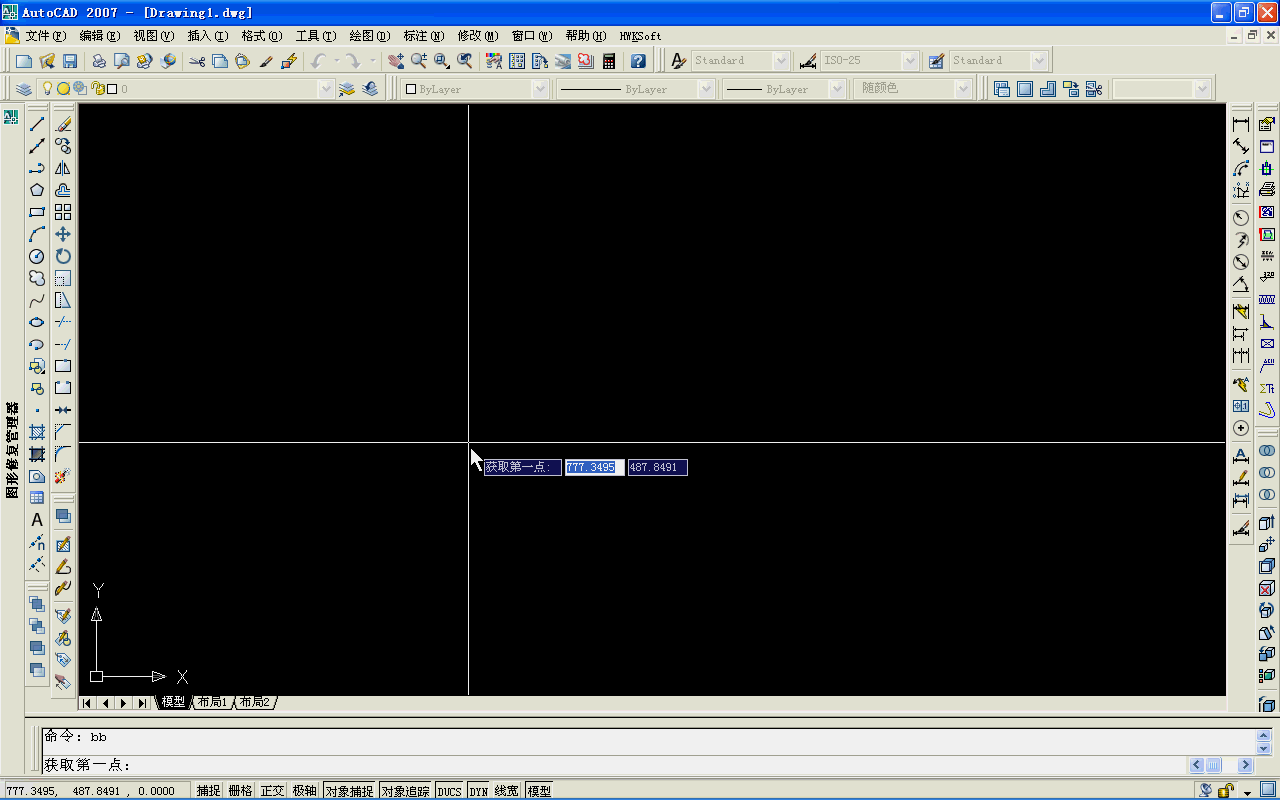The width and height of the screenshot is (1280, 800).
Task: Click the Help question mark icon
Action: click(x=638, y=61)
